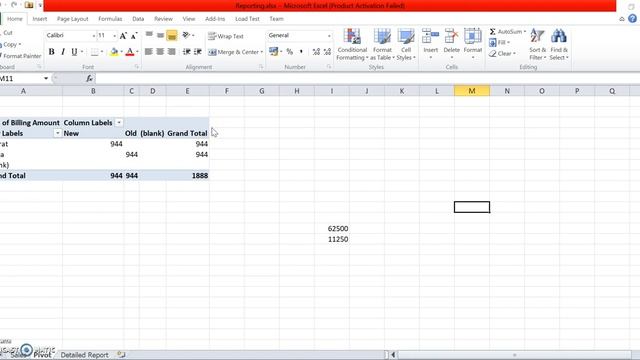
Task: Align text right
Action: (172, 52)
